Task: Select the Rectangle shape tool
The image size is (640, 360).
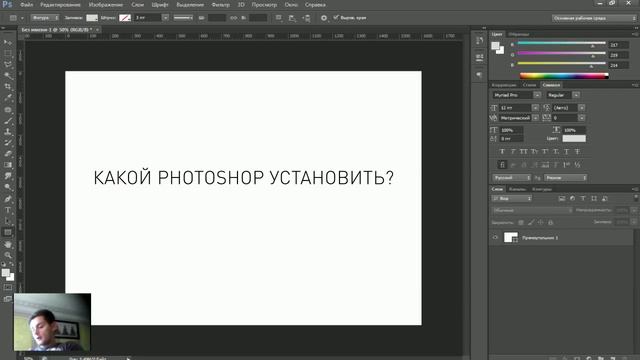Action: click(8, 233)
